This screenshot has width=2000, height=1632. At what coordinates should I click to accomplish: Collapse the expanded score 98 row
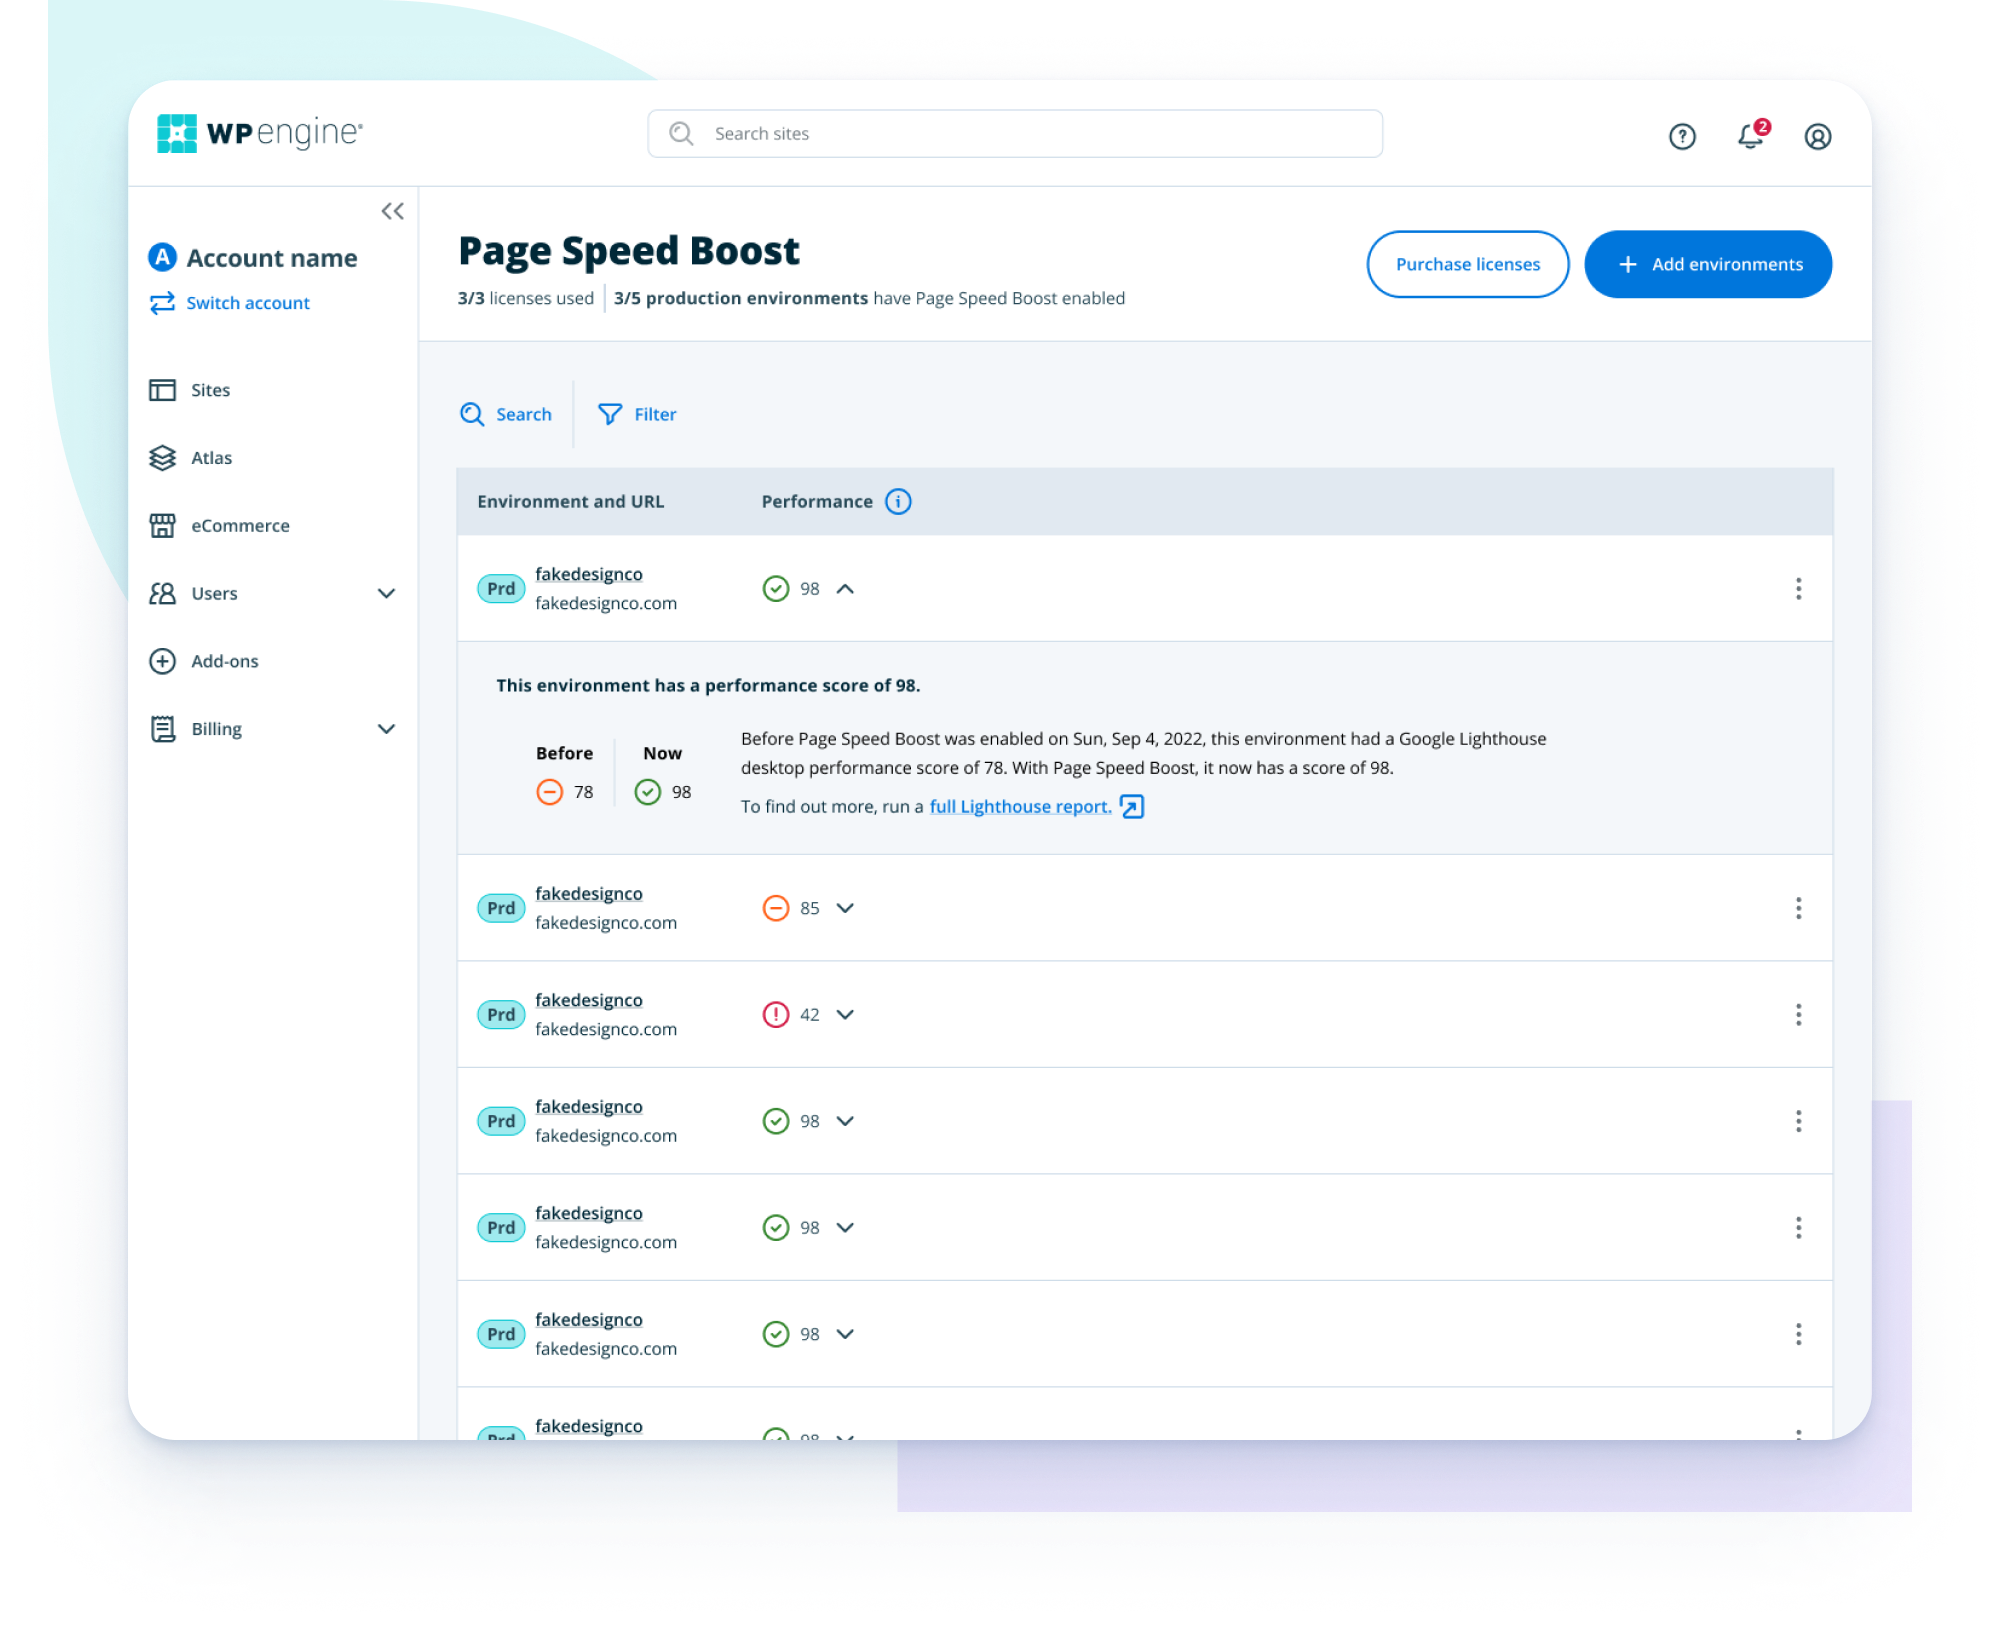coord(845,589)
